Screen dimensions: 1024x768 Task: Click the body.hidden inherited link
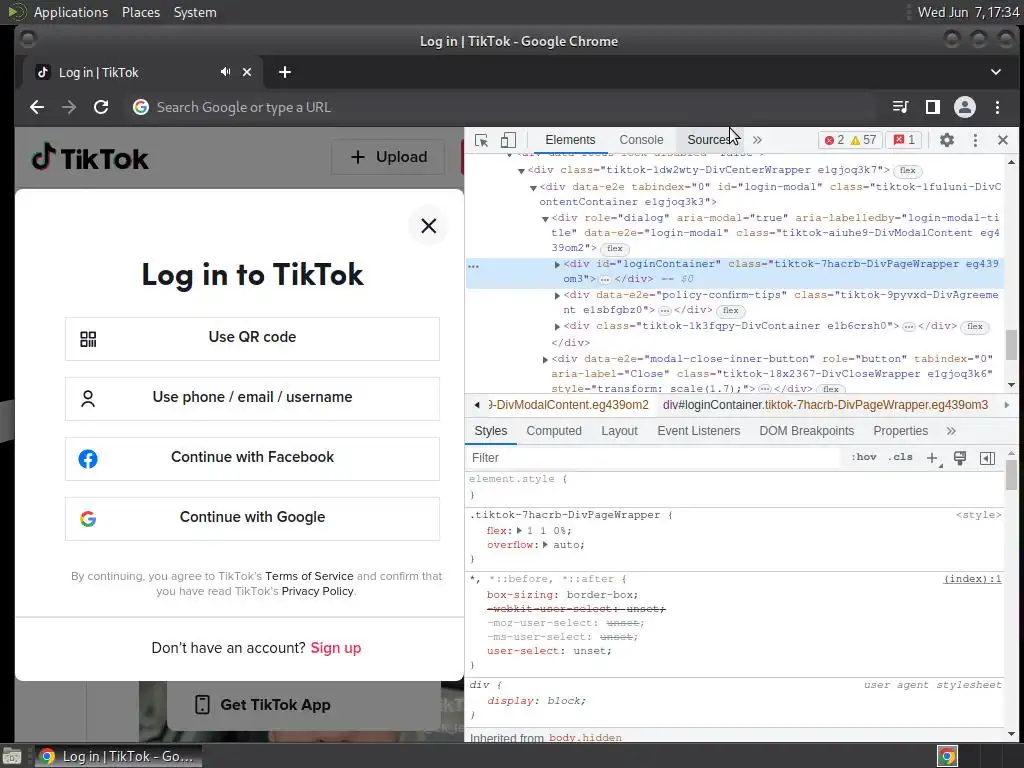click(585, 738)
